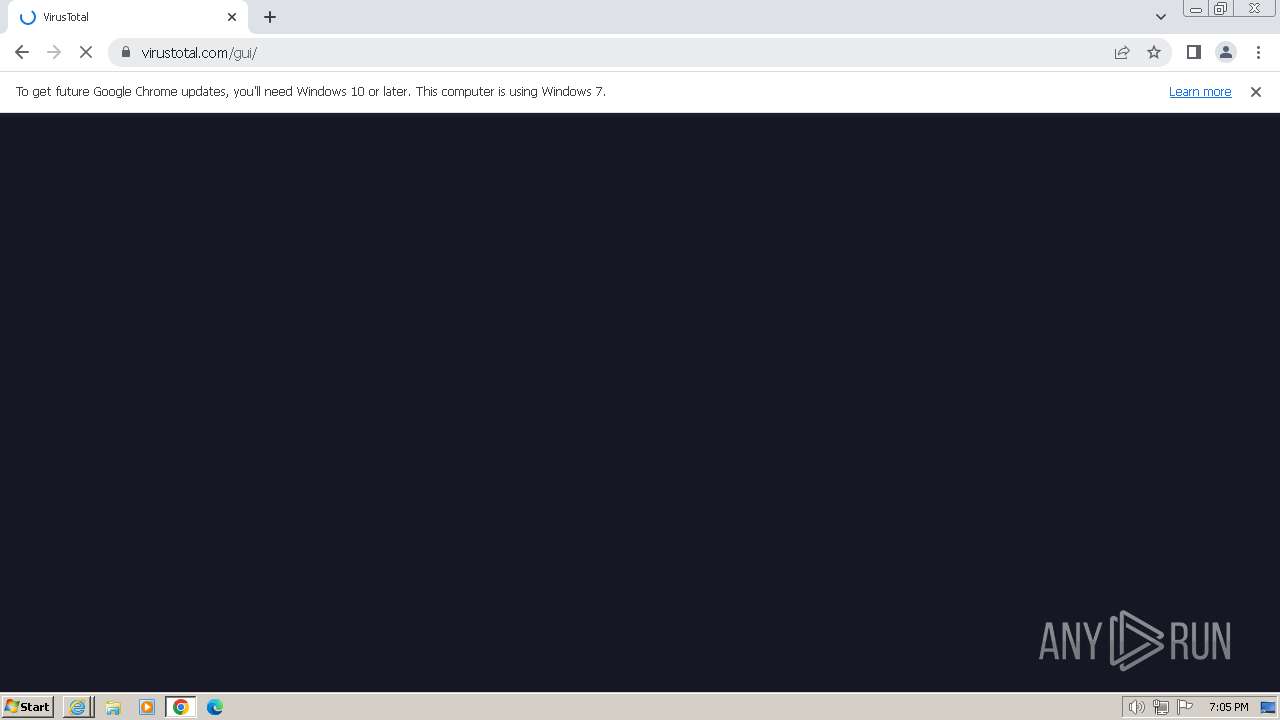Stop loading the VirusTotal page
The image size is (1280, 720).
click(x=86, y=52)
